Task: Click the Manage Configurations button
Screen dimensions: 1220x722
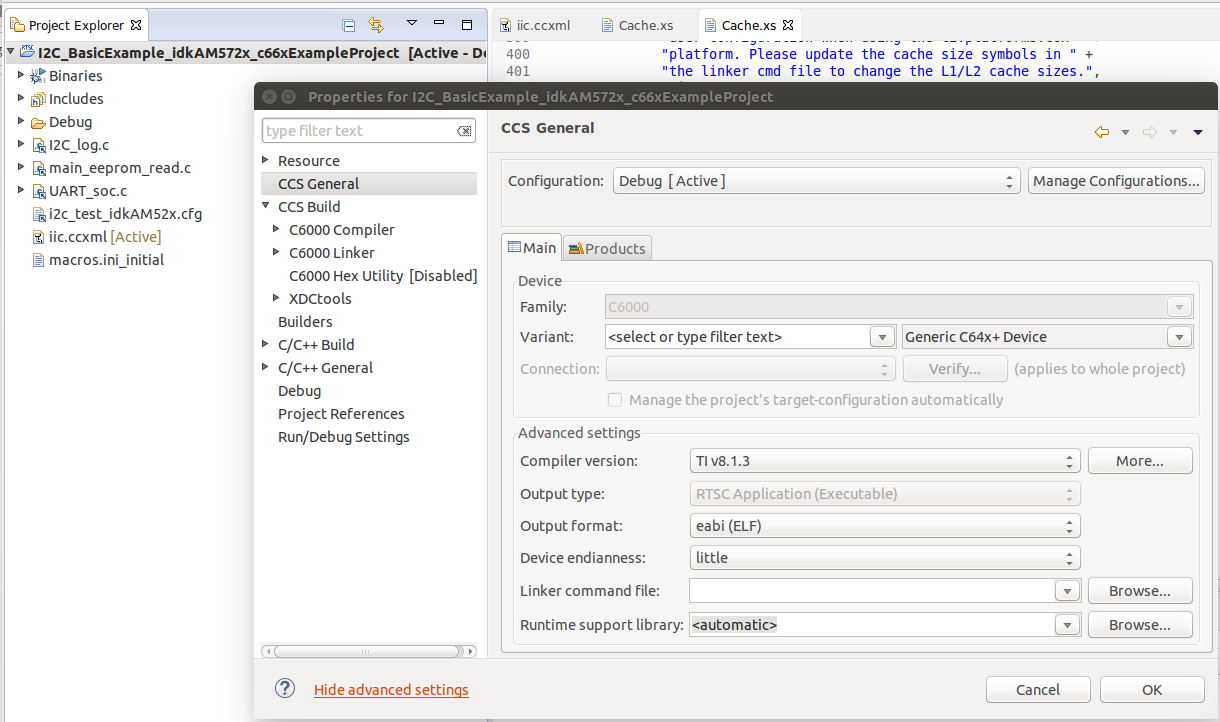Action: [1116, 181]
